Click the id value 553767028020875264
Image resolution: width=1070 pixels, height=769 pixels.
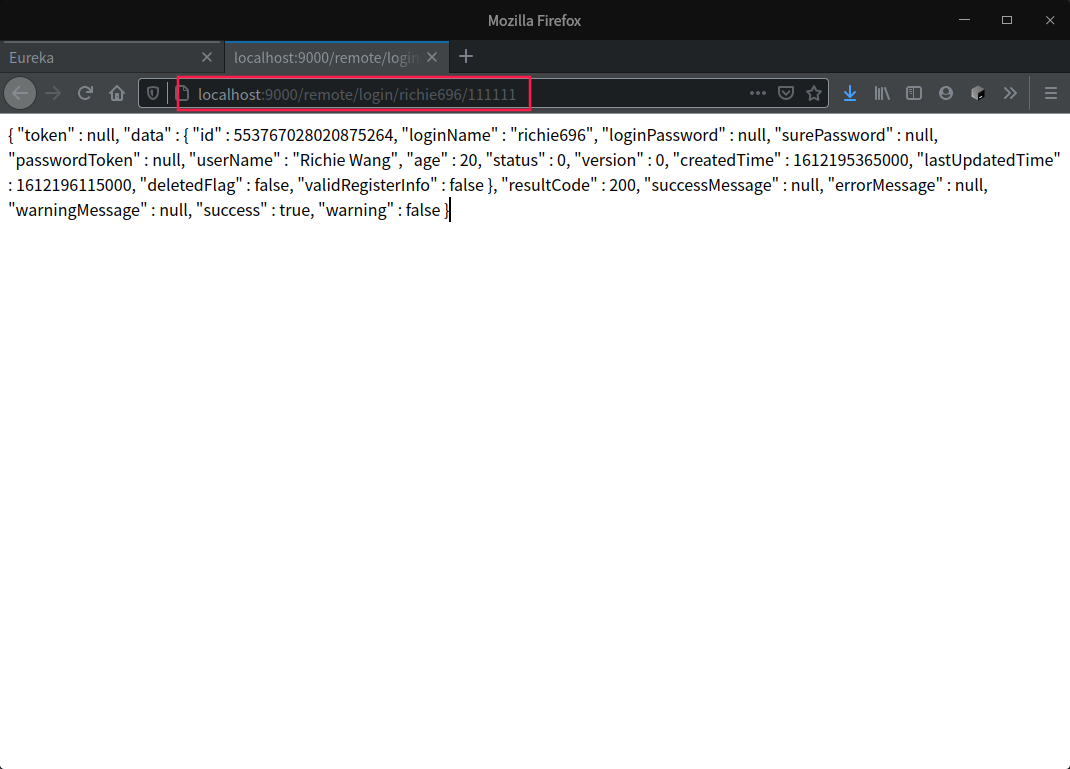click(x=314, y=135)
